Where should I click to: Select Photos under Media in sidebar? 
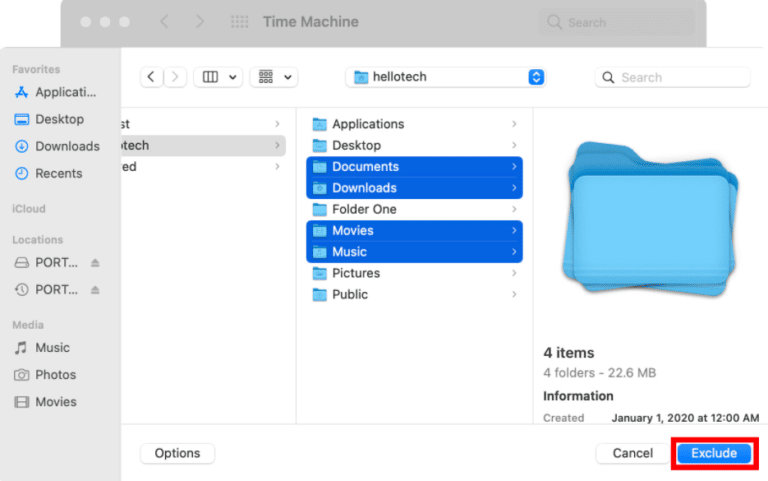[55, 375]
